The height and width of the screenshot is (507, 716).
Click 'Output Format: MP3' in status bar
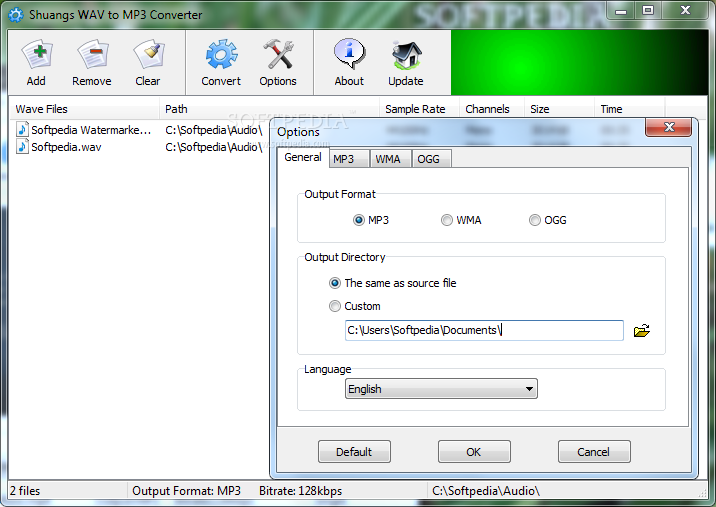coord(186,491)
